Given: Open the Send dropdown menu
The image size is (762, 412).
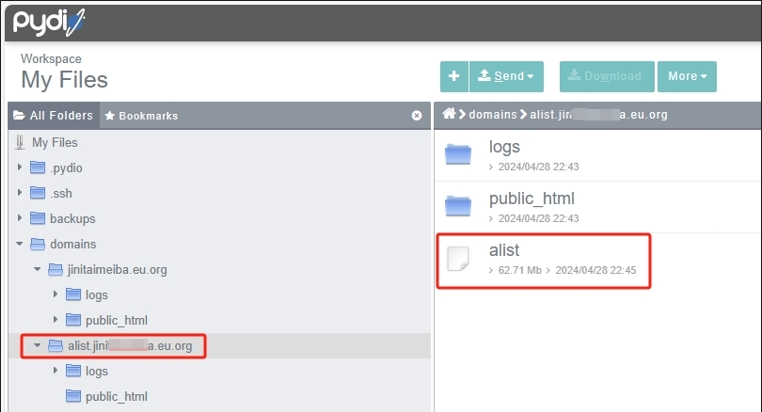Looking at the screenshot, I should (x=505, y=76).
